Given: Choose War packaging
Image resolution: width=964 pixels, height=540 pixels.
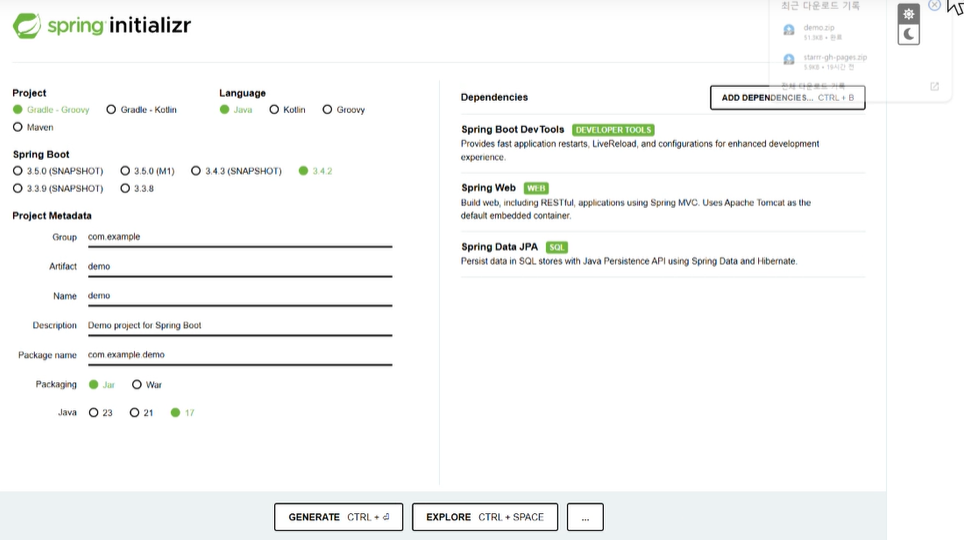Looking at the screenshot, I should click(x=147, y=384).
